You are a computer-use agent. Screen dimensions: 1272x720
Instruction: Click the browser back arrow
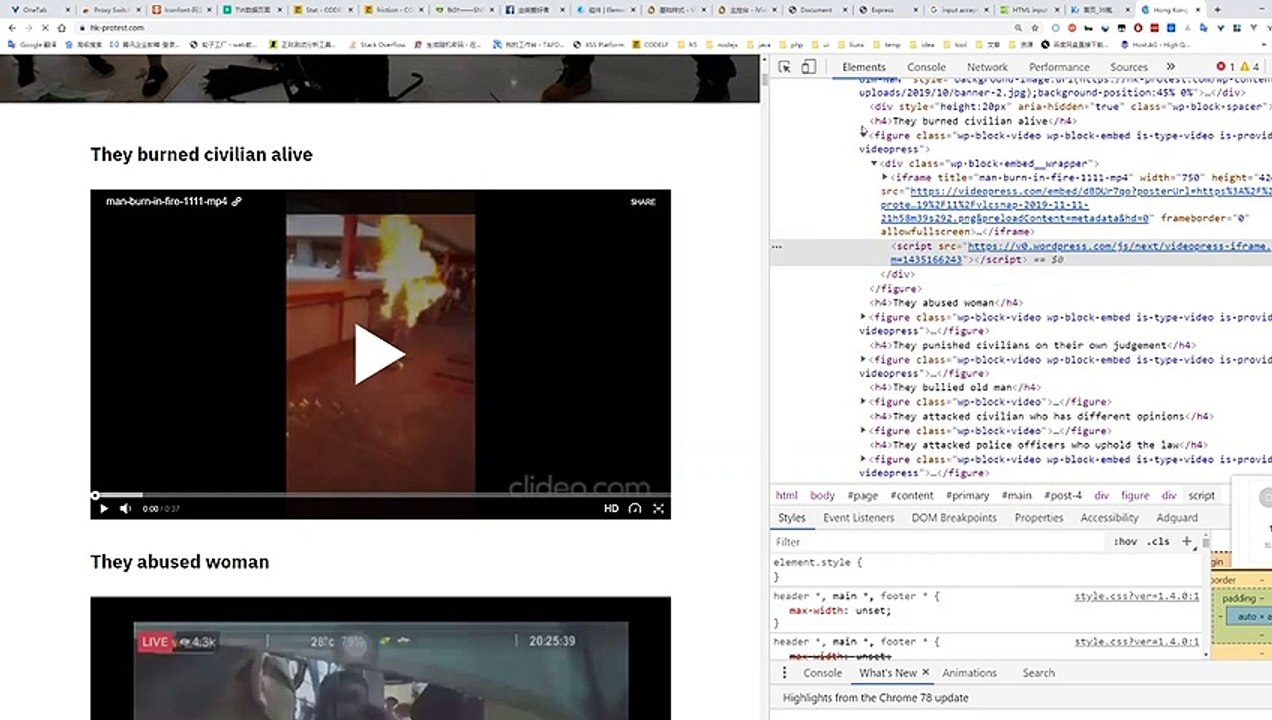point(12,27)
